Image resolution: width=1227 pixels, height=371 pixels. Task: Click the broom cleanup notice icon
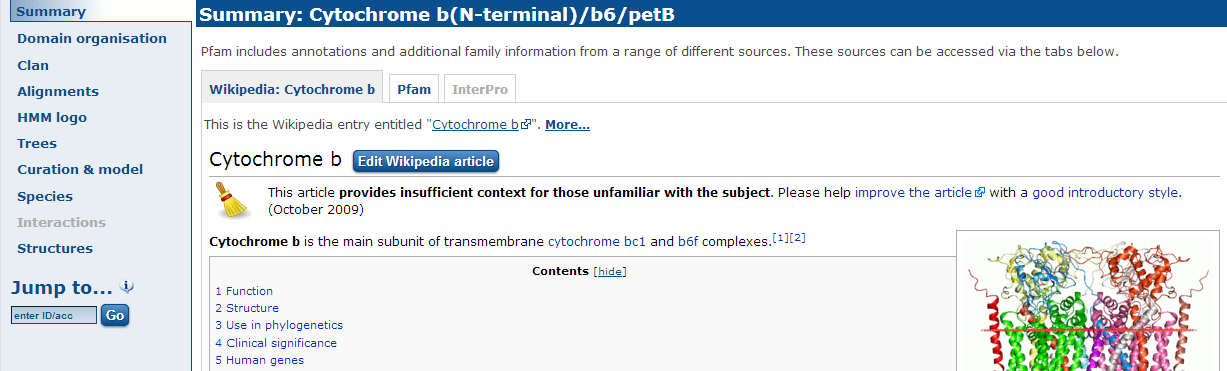[x=234, y=200]
